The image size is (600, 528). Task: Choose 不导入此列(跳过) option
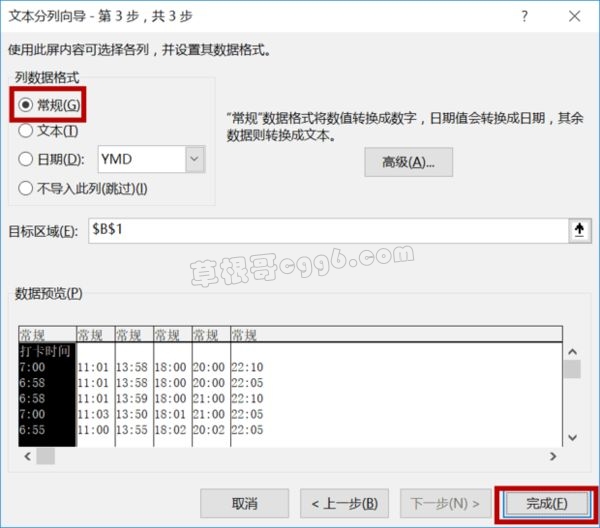26,188
